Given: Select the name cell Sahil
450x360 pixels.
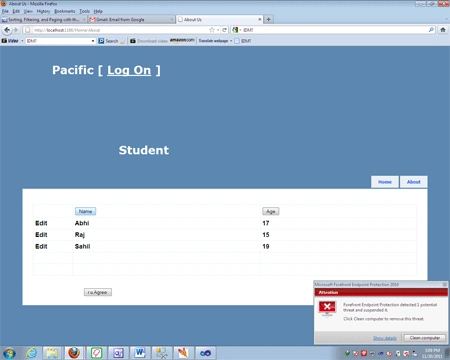Looking at the screenshot, I should pos(82,247).
